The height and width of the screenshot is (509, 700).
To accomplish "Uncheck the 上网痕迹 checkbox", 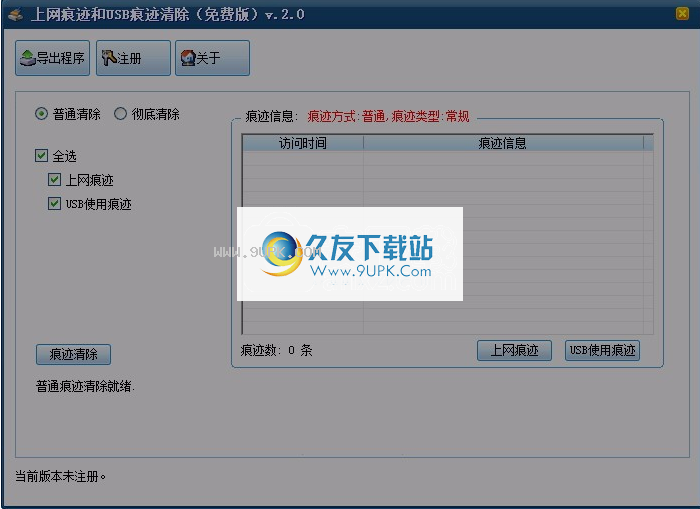I will click(x=54, y=179).
